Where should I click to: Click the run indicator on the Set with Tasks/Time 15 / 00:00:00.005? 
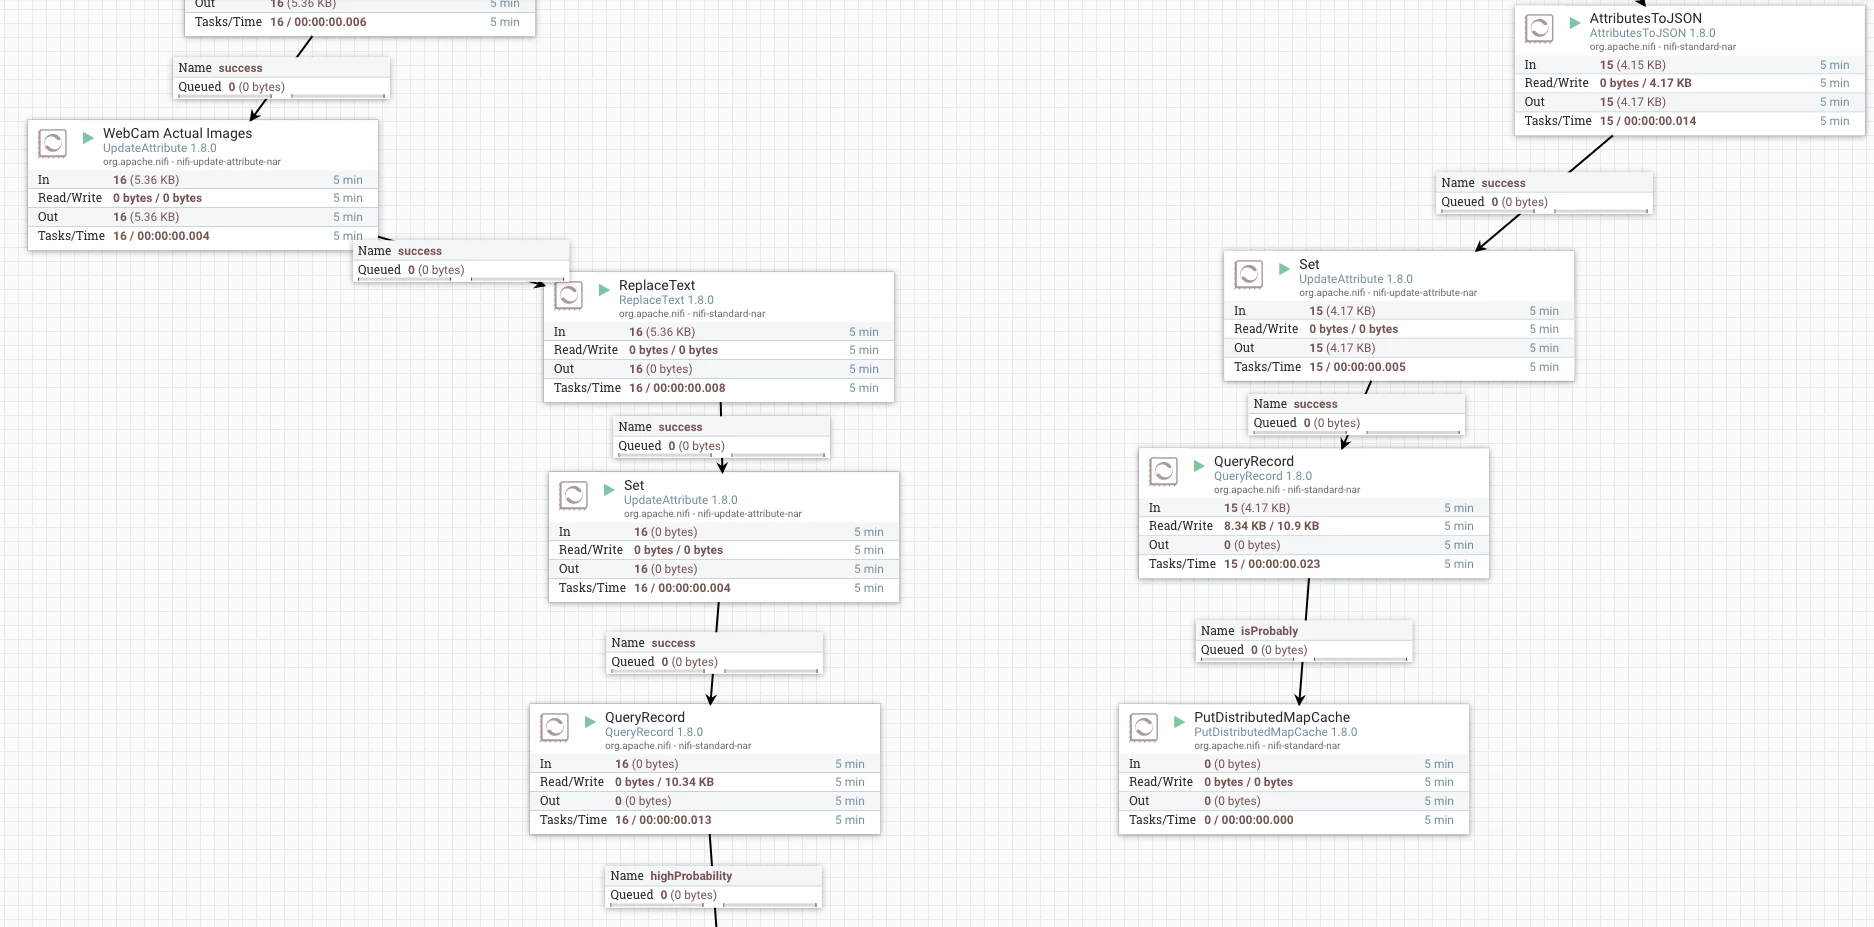click(x=1284, y=268)
